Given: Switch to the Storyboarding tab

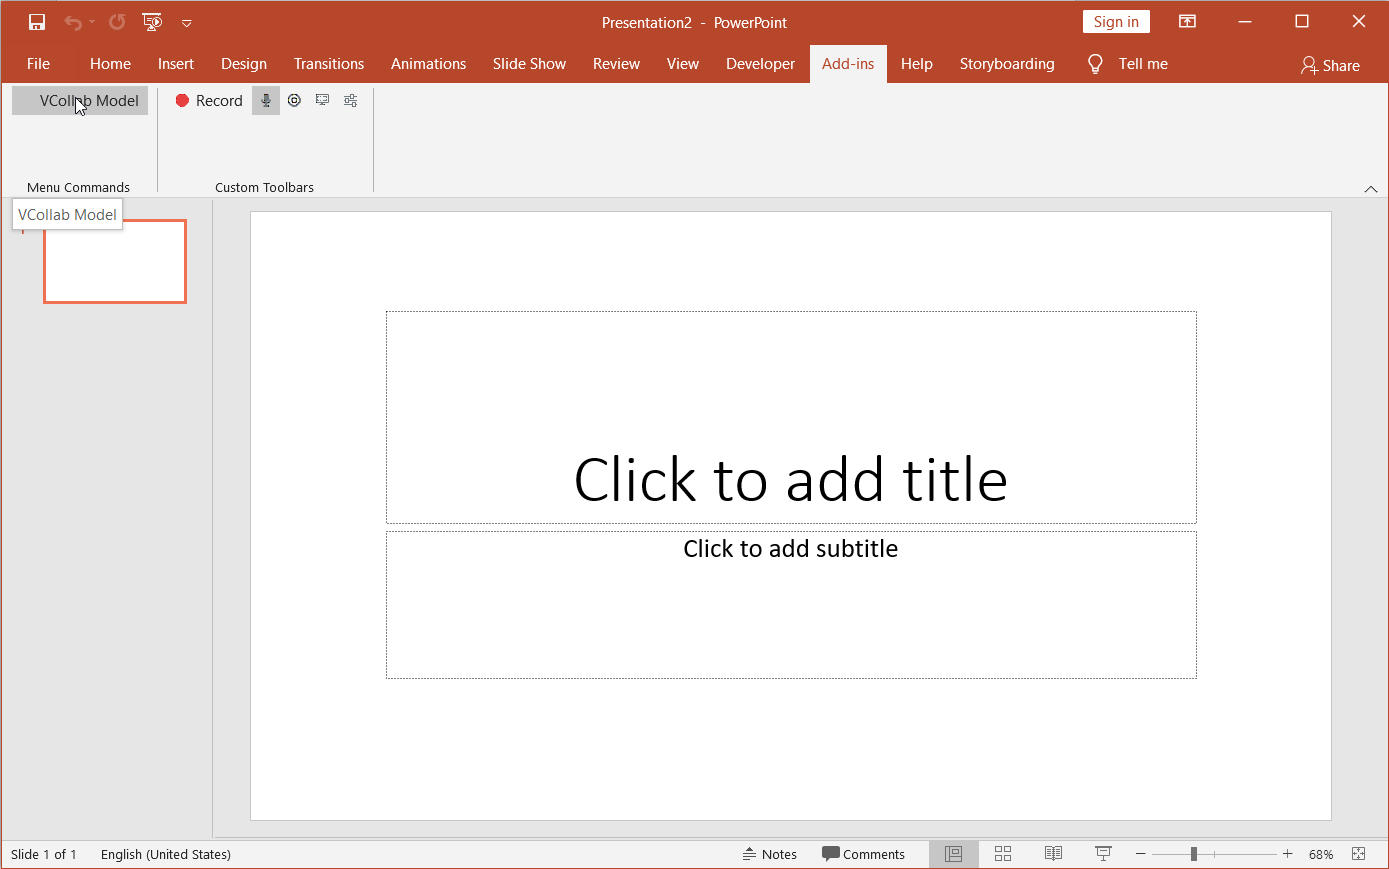Looking at the screenshot, I should pos(1007,64).
